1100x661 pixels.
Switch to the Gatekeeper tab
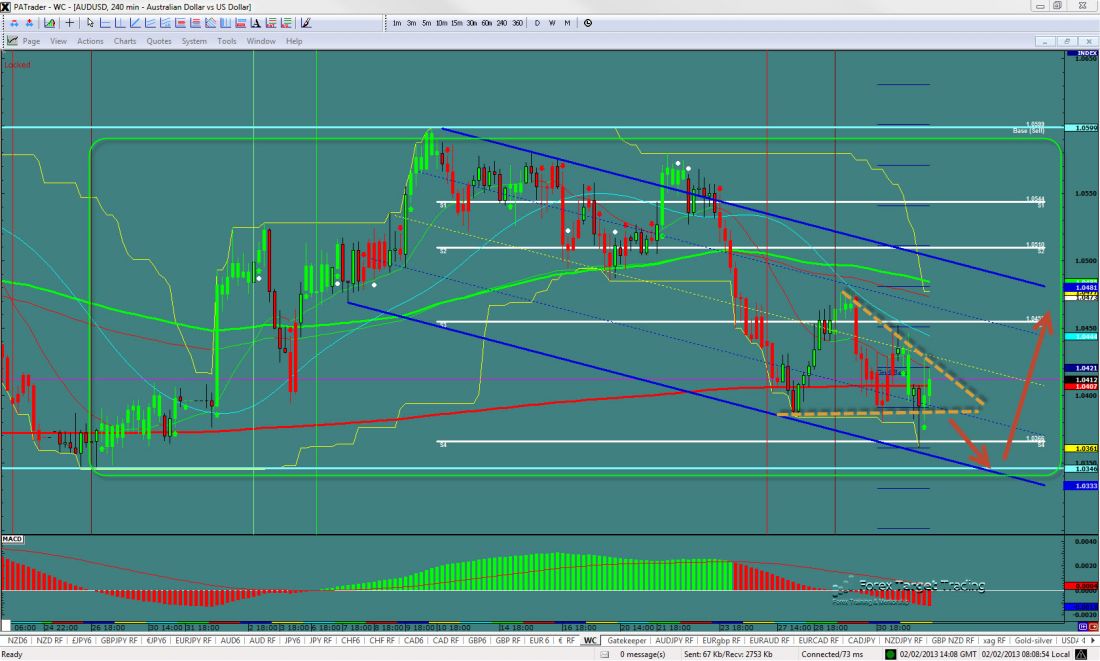click(627, 640)
